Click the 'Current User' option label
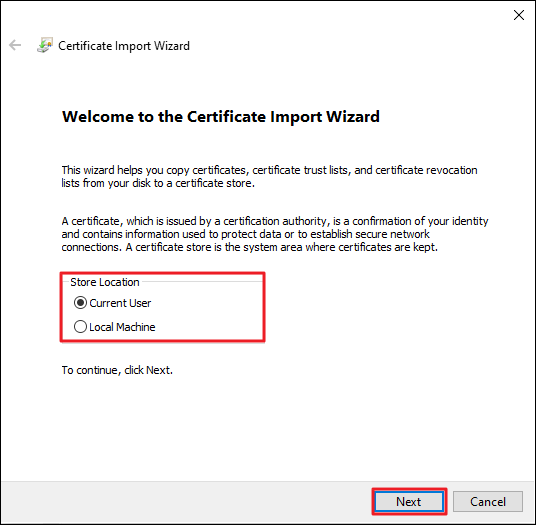Screen dimensions: 536x525 point(120,303)
